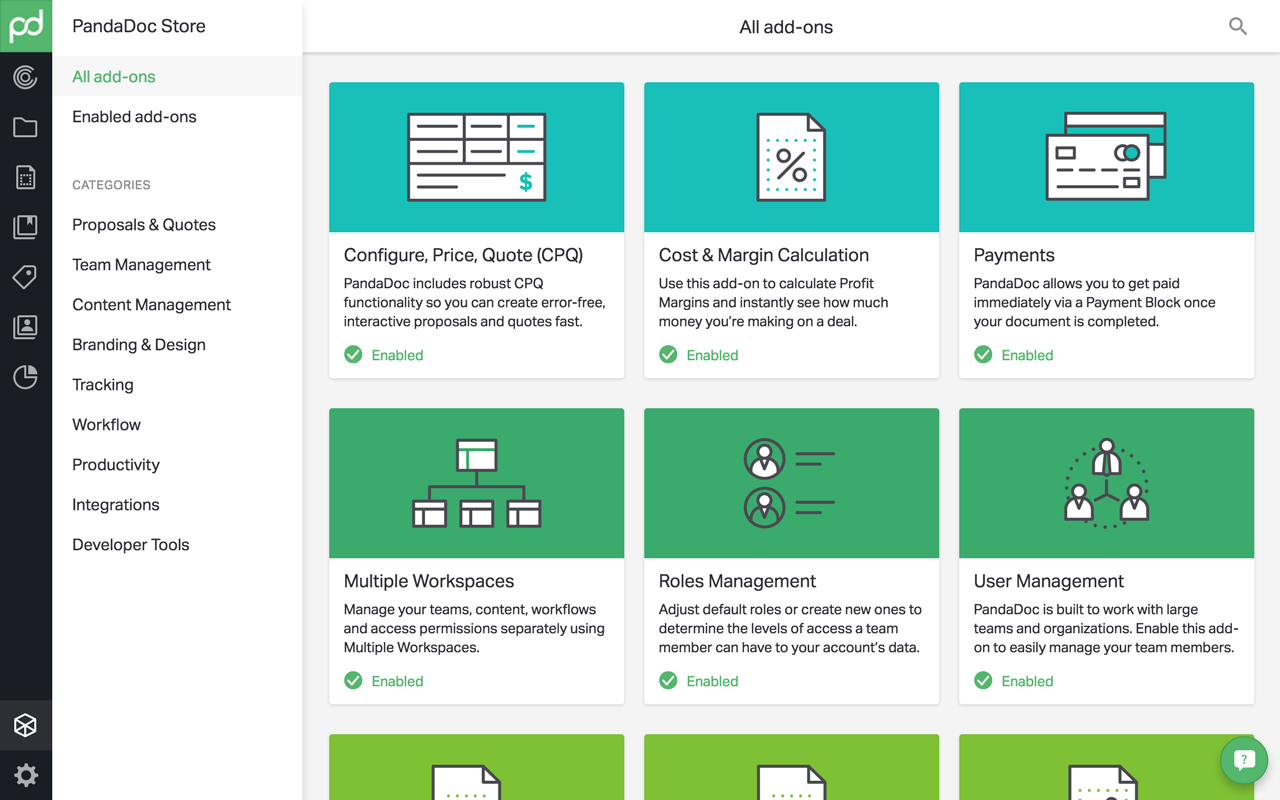Click the "All add-ons" page header title
The width and height of the screenshot is (1280, 800).
tap(786, 27)
